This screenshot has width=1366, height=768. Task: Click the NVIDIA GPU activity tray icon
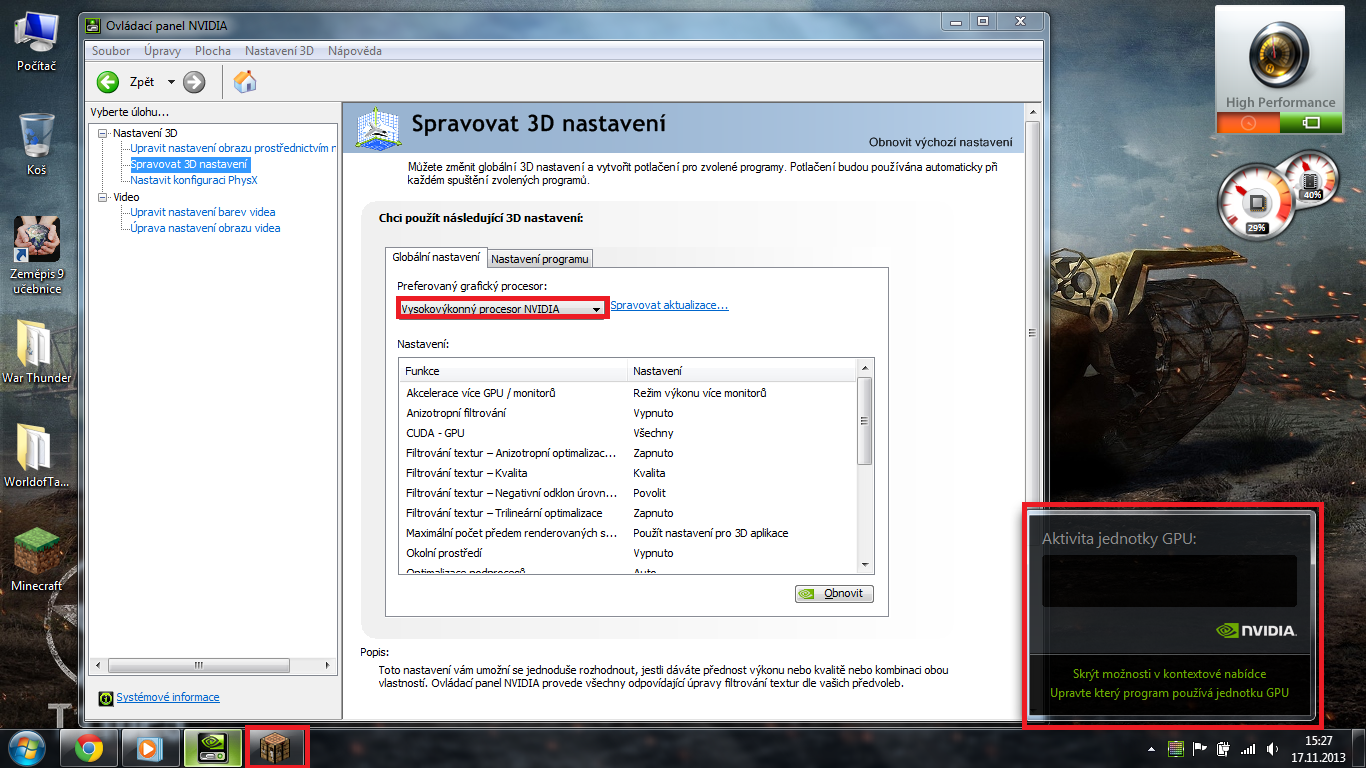(x=1176, y=748)
